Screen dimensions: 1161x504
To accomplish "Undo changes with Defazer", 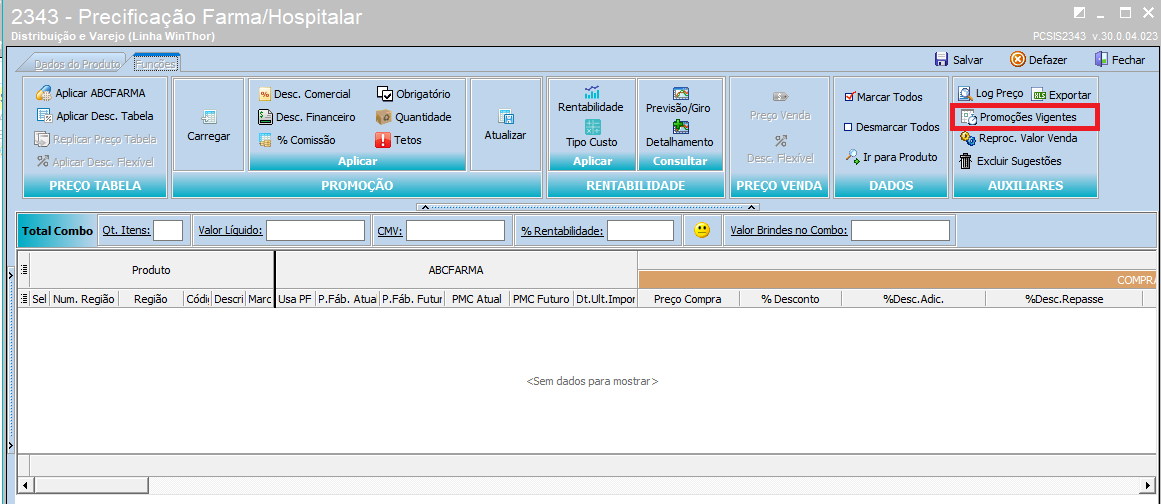I will [x=1038, y=60].
